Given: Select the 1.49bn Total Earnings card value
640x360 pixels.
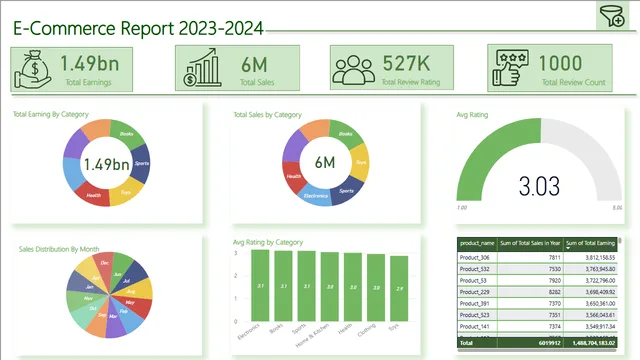Looking at the screenshot, I should coord(89,63).
